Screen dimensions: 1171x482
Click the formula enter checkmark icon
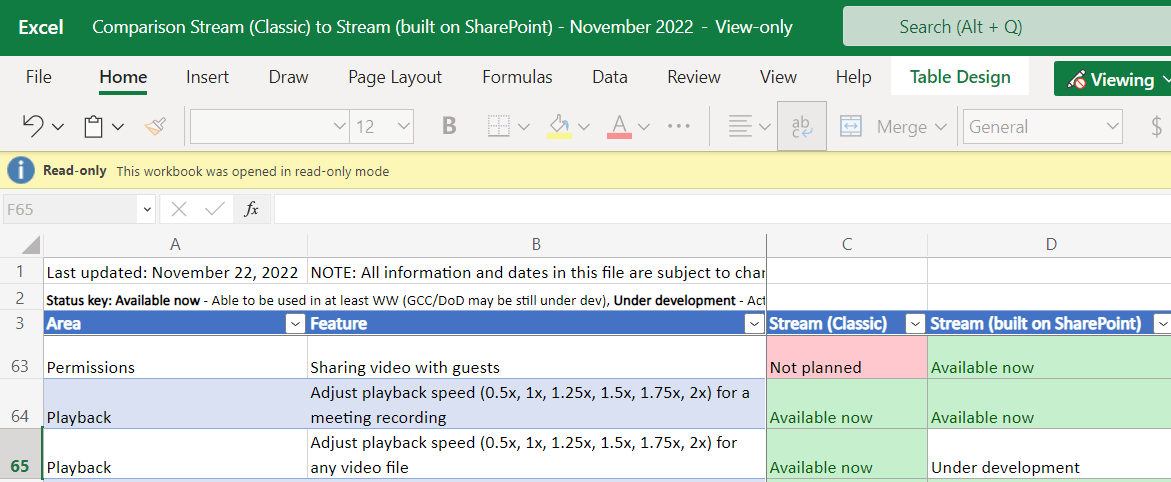coord(215,209)
